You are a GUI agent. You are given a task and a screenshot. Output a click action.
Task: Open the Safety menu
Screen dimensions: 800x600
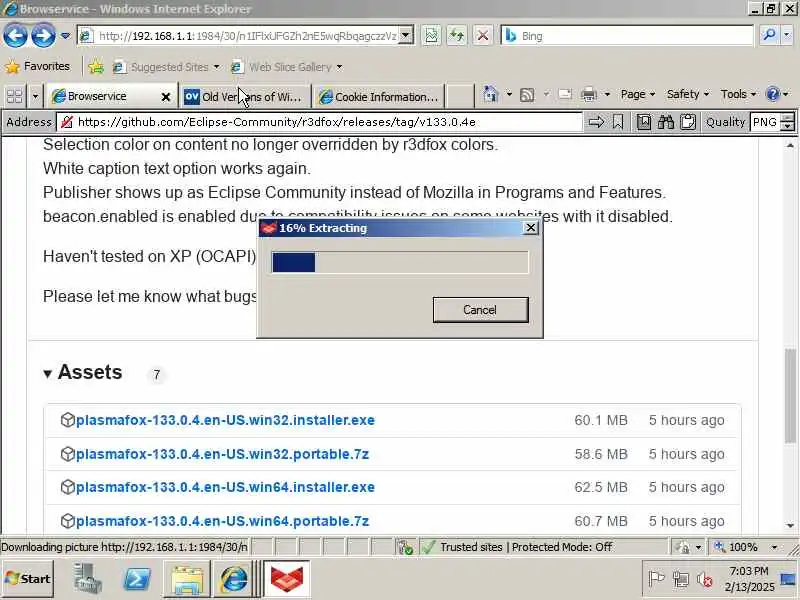click(x=688, y=94)
